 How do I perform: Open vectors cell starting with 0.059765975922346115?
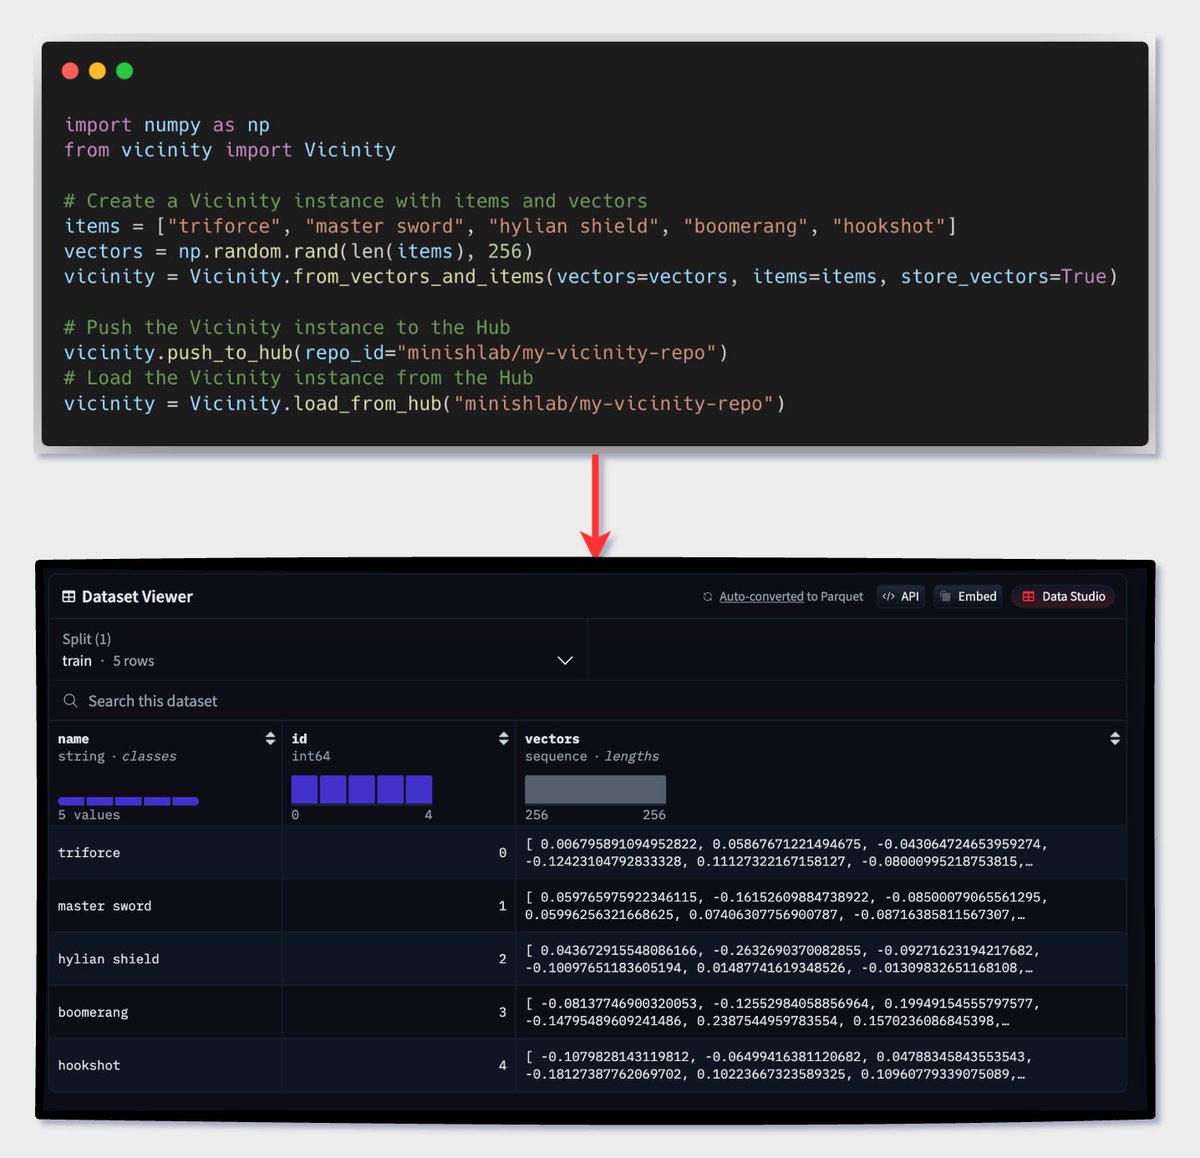point(821,906)
